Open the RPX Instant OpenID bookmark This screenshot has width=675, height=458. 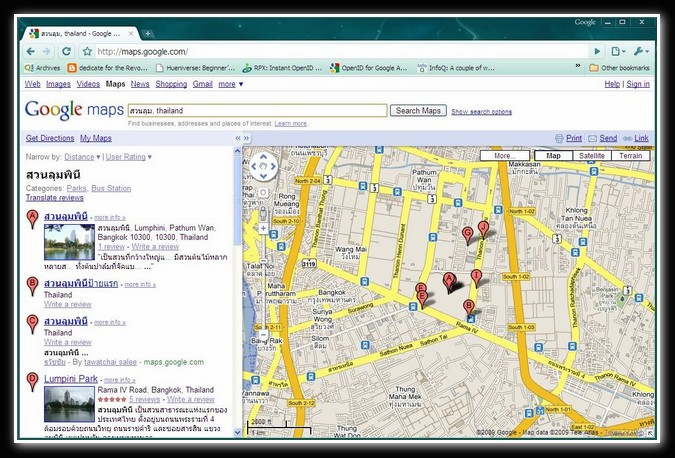tap(282, 68)
